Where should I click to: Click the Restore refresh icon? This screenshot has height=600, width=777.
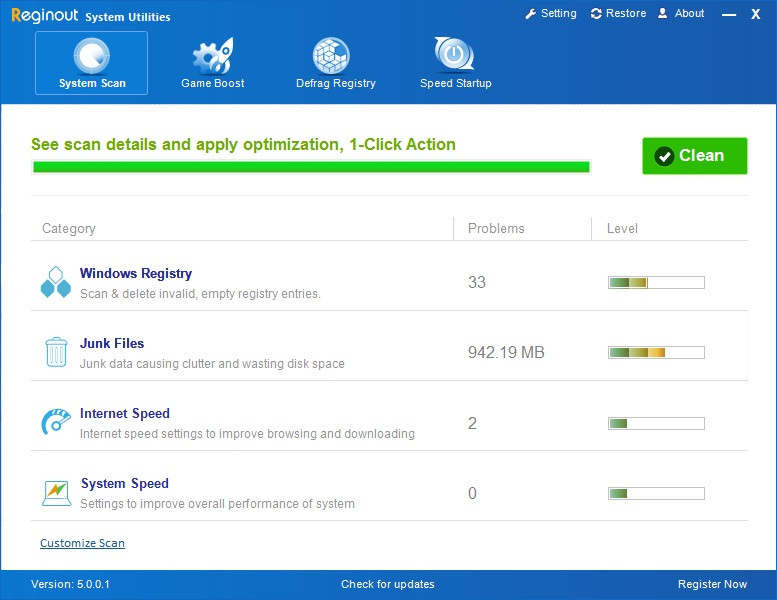coord(596,14)
